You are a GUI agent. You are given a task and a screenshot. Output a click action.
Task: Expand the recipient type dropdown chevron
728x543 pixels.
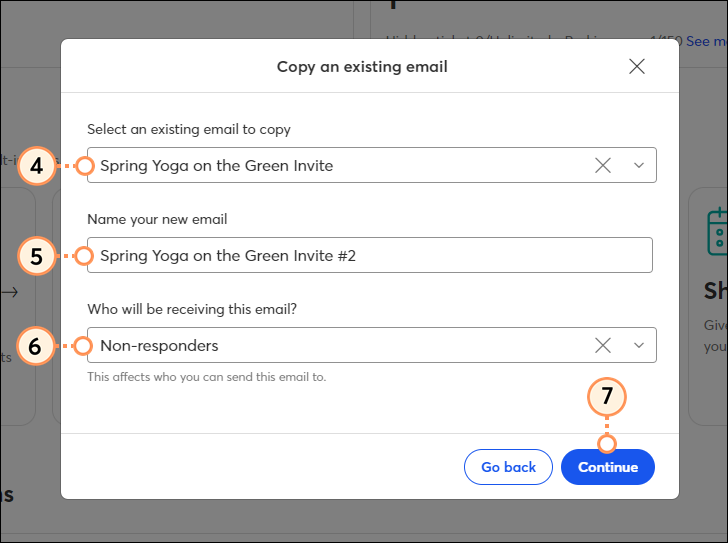point(639,345)
